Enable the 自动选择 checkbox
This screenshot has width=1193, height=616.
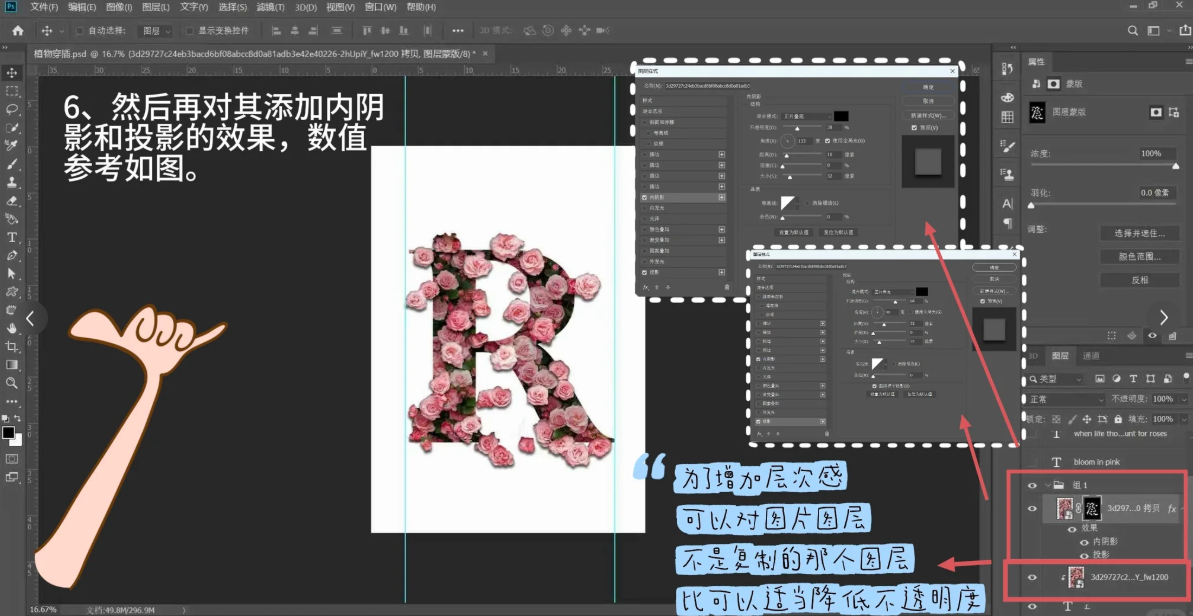click(80, 31)
